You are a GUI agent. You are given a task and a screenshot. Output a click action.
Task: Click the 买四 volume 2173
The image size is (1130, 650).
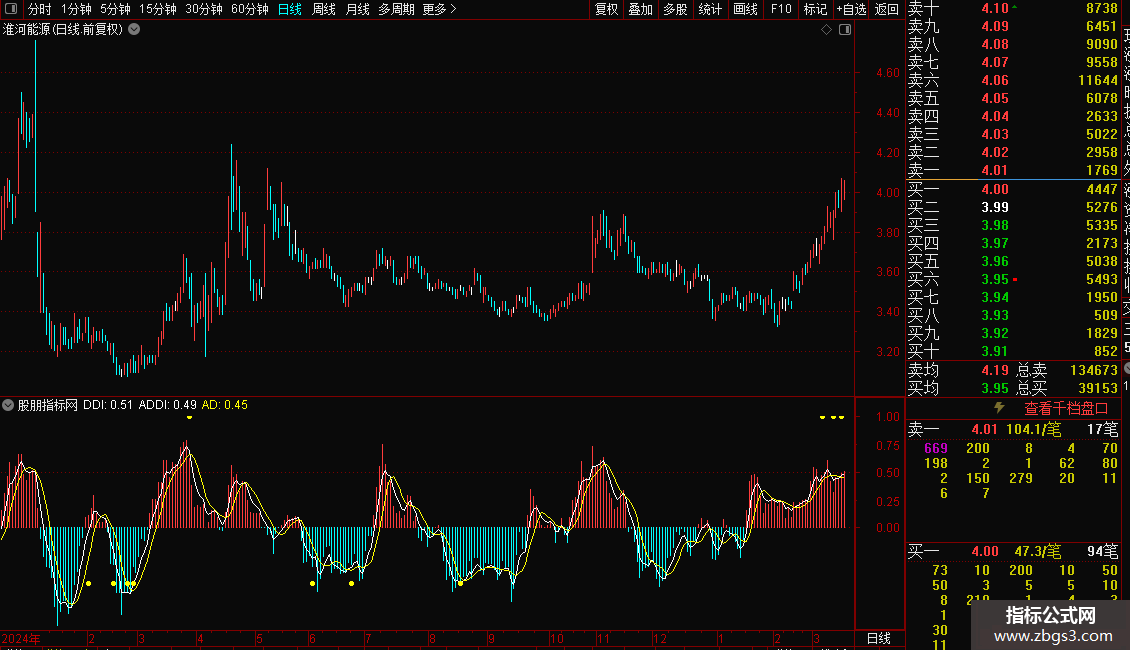[x=1101, y=243]
